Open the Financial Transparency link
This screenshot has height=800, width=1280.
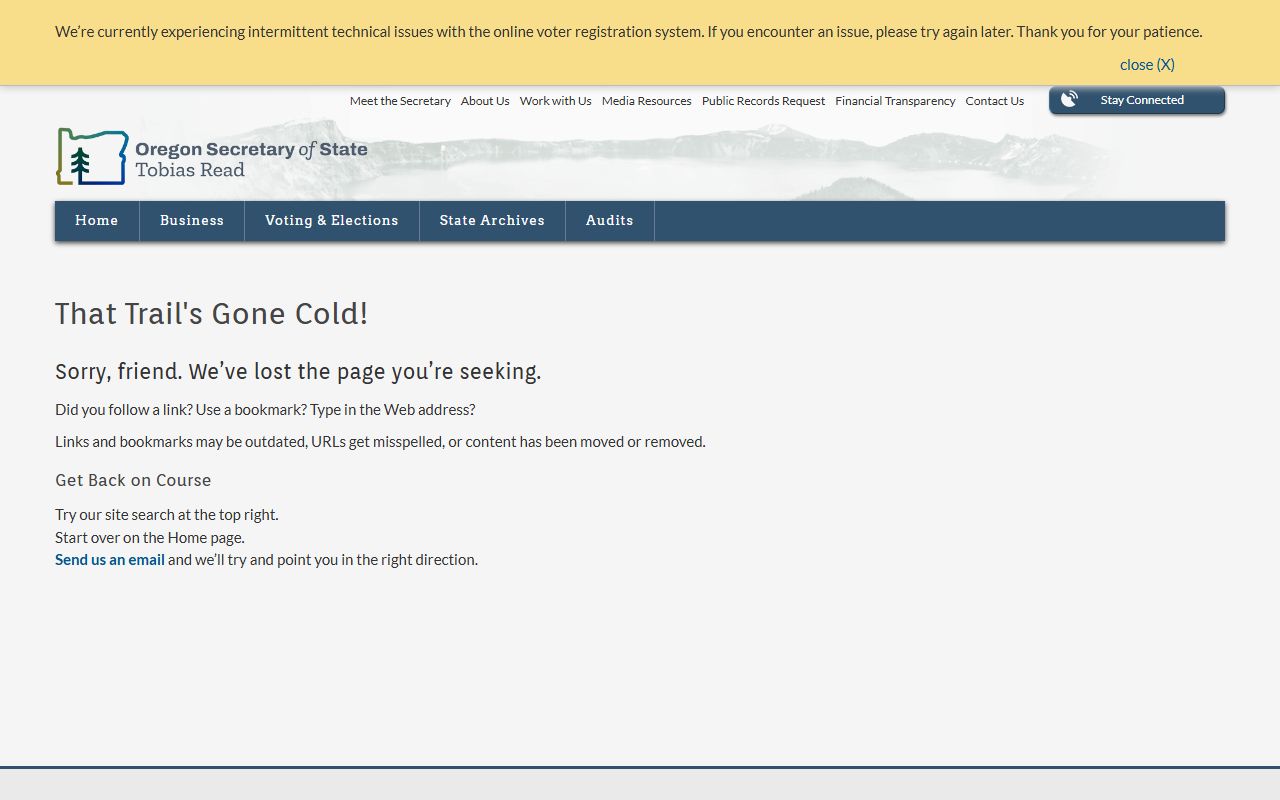click(895, 101)
